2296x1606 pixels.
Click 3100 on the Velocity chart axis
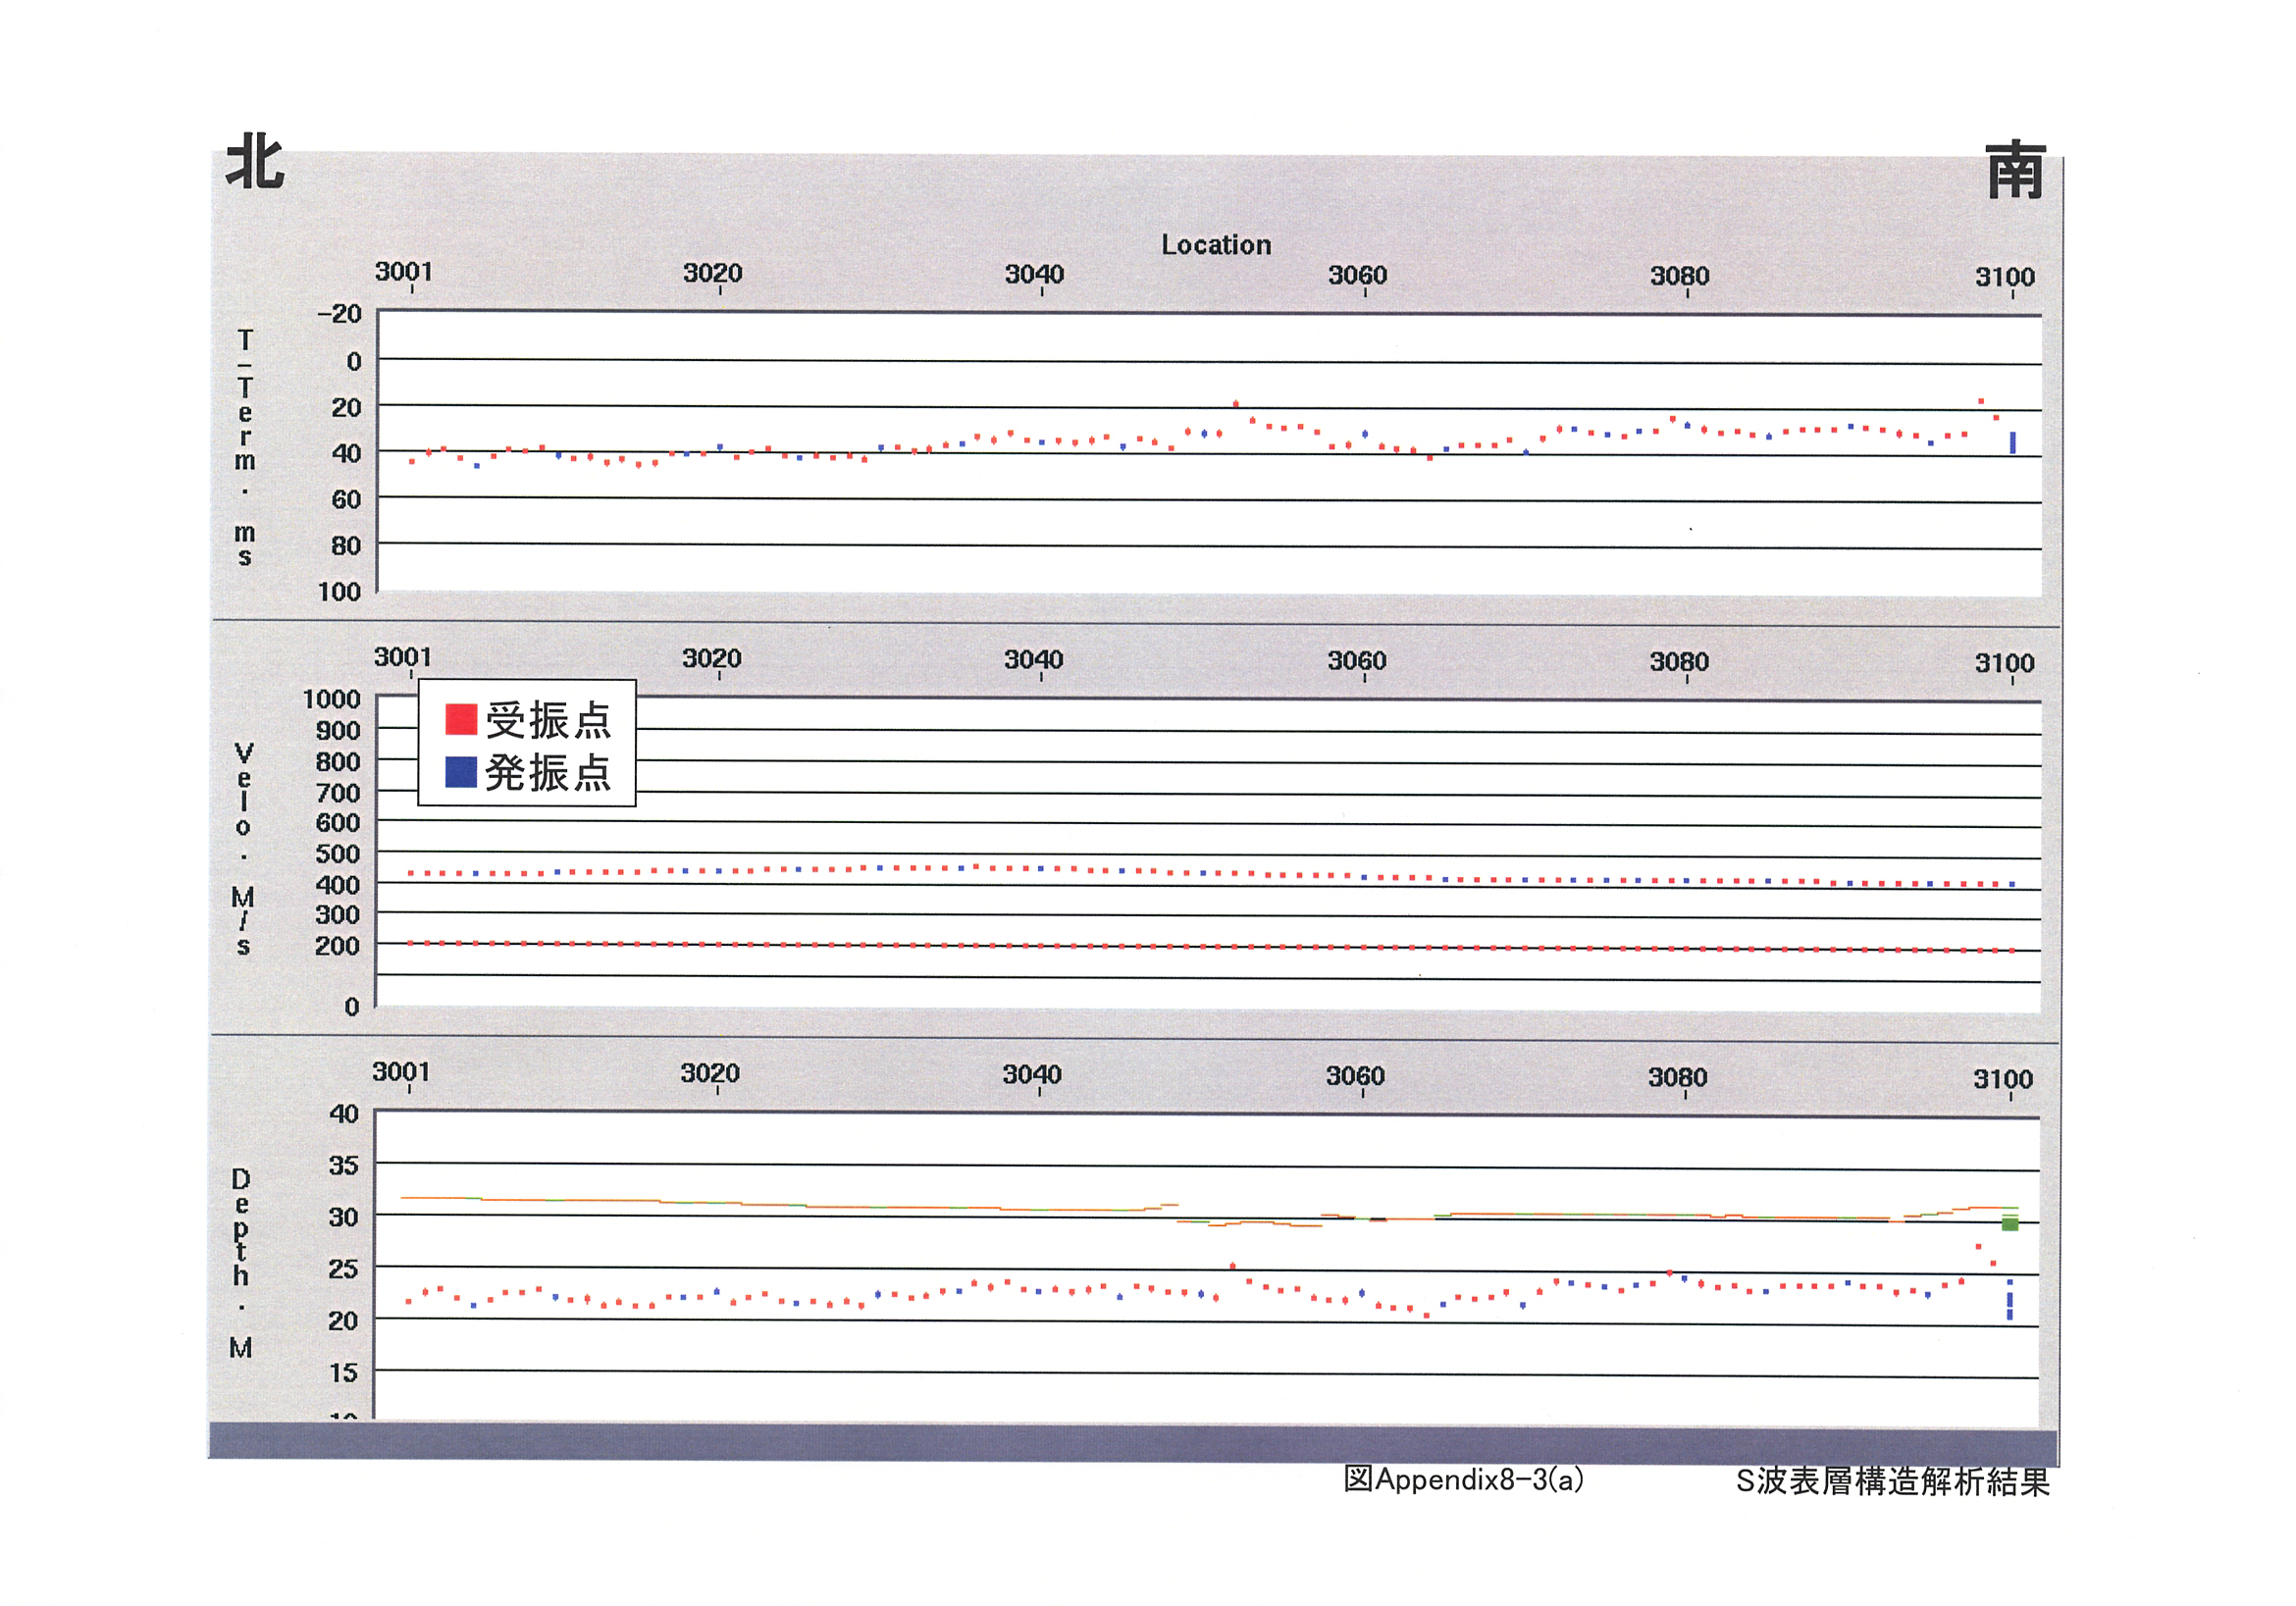tap(2005, 664)
